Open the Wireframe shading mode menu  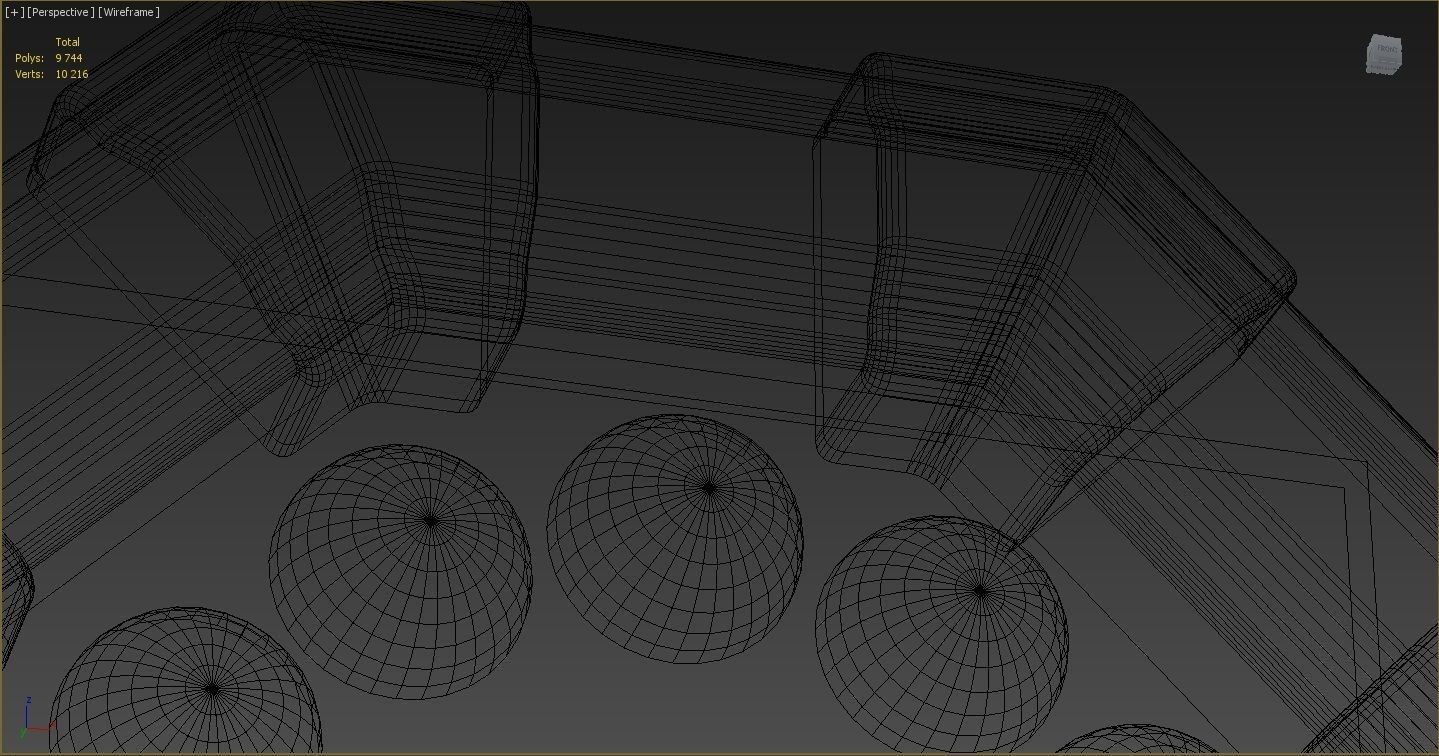129,12
